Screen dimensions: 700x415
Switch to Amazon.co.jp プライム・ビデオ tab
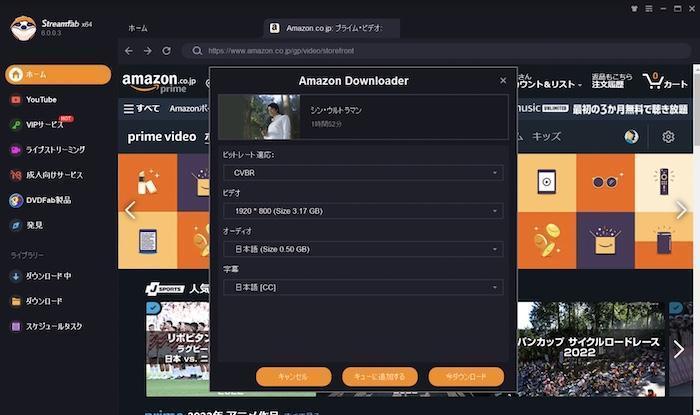coord(332,28)
